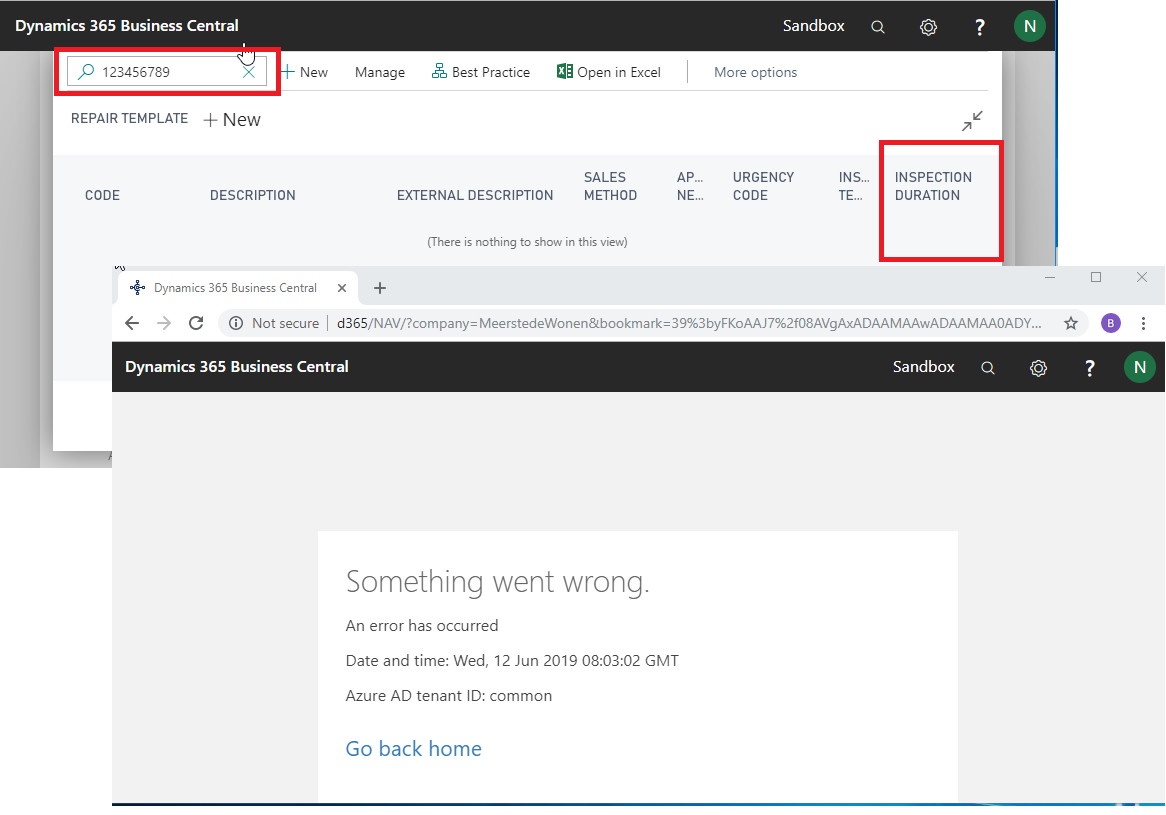Click the N user avatar in the back window

[x=1030, y=26]
